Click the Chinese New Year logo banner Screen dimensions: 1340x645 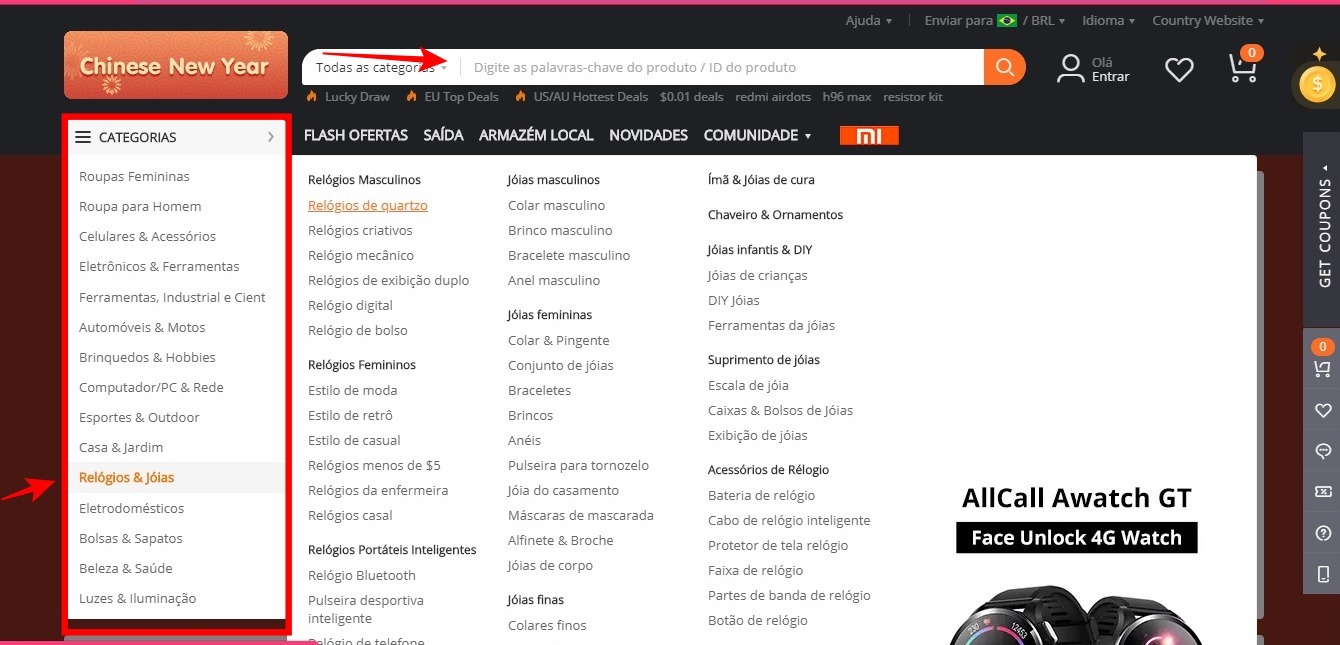176,65
